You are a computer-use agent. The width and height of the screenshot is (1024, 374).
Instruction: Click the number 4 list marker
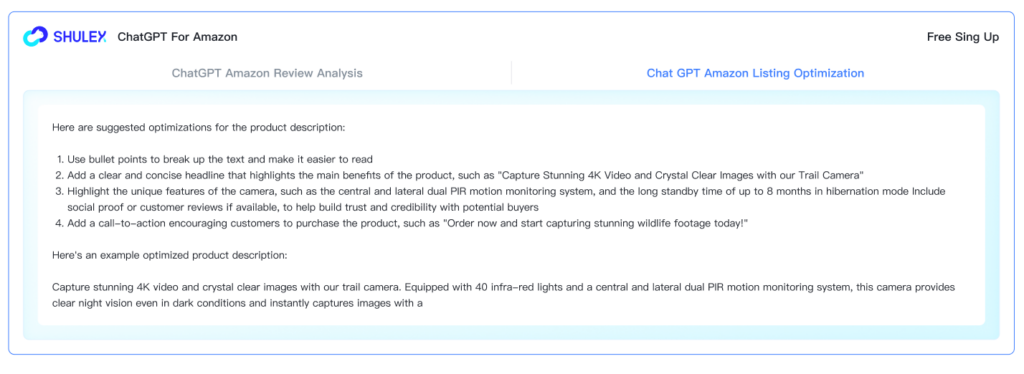(59, 224)
